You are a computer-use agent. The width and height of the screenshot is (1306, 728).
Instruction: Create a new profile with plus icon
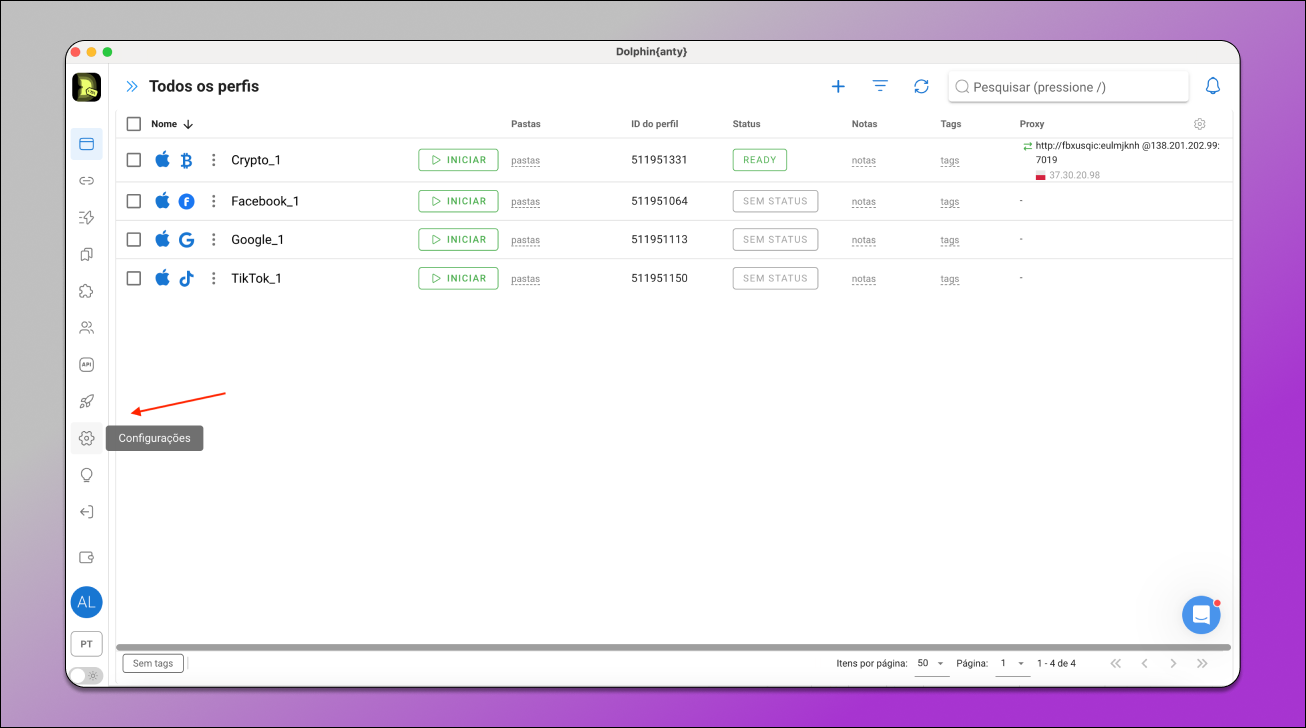[x=838, y=87]
